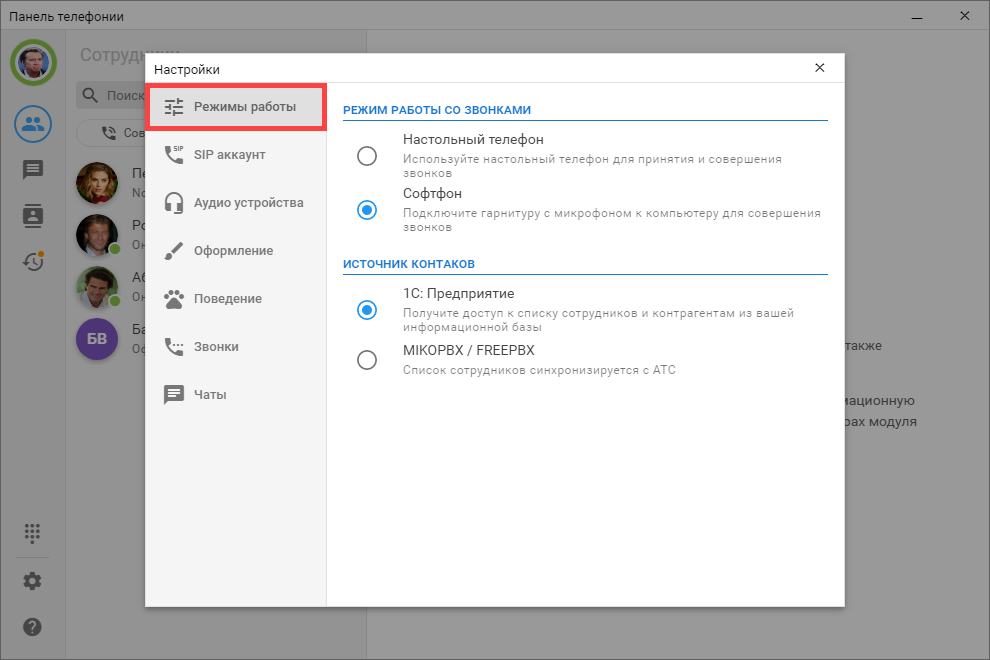Open the employees contacts icon in sidebar
The width and height of the screenshot is (990, 660).
pos(33,124)
